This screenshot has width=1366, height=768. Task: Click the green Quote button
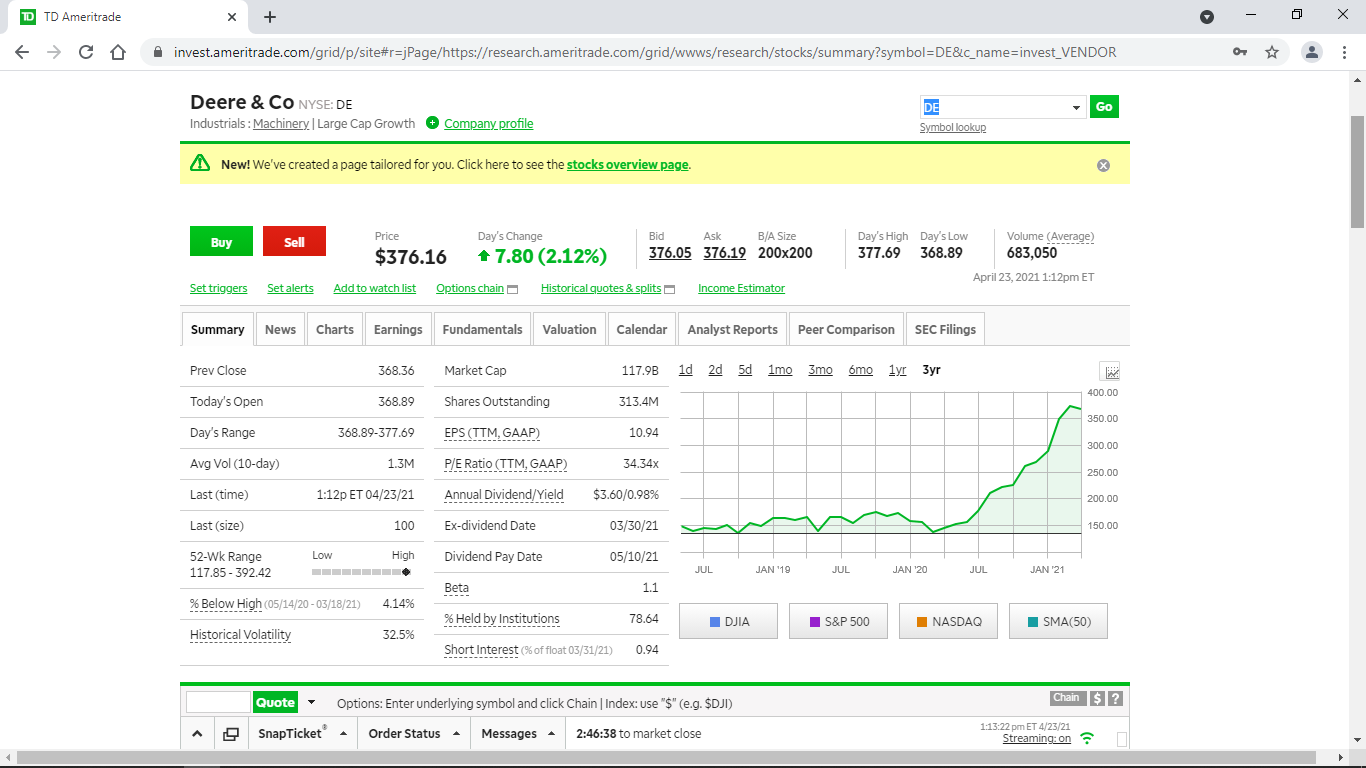tap(275, 702)
